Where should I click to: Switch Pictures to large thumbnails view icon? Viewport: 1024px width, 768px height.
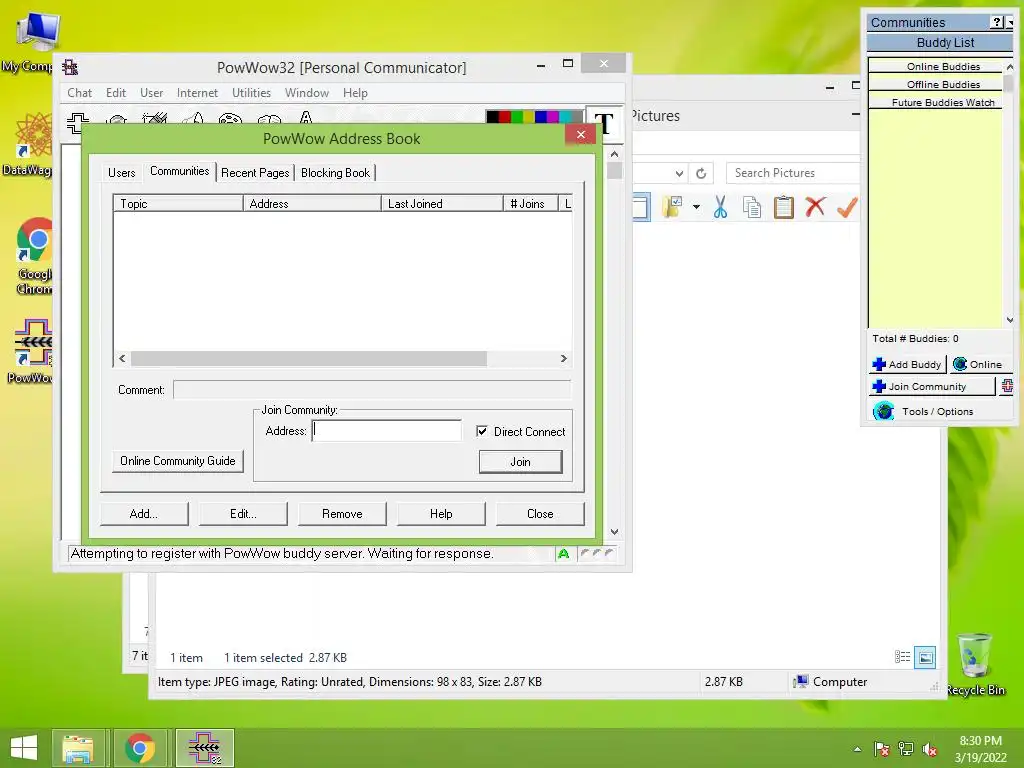click(925, 658)
